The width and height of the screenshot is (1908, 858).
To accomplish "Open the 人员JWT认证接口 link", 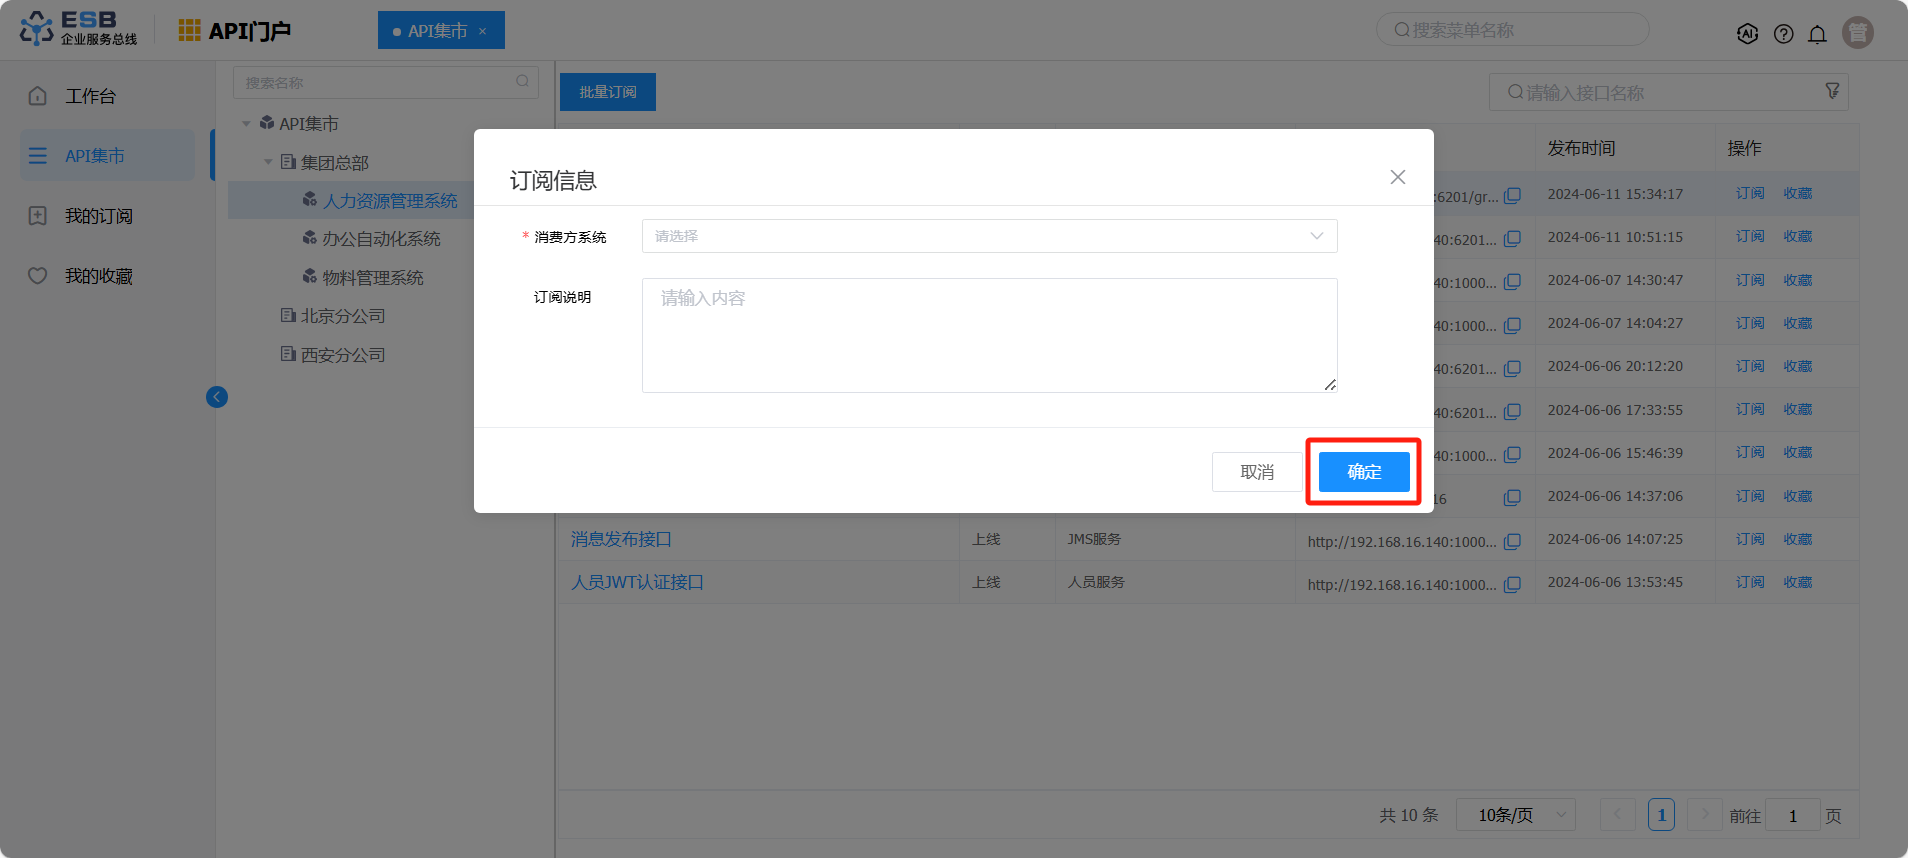I will [x=637, y=582].
